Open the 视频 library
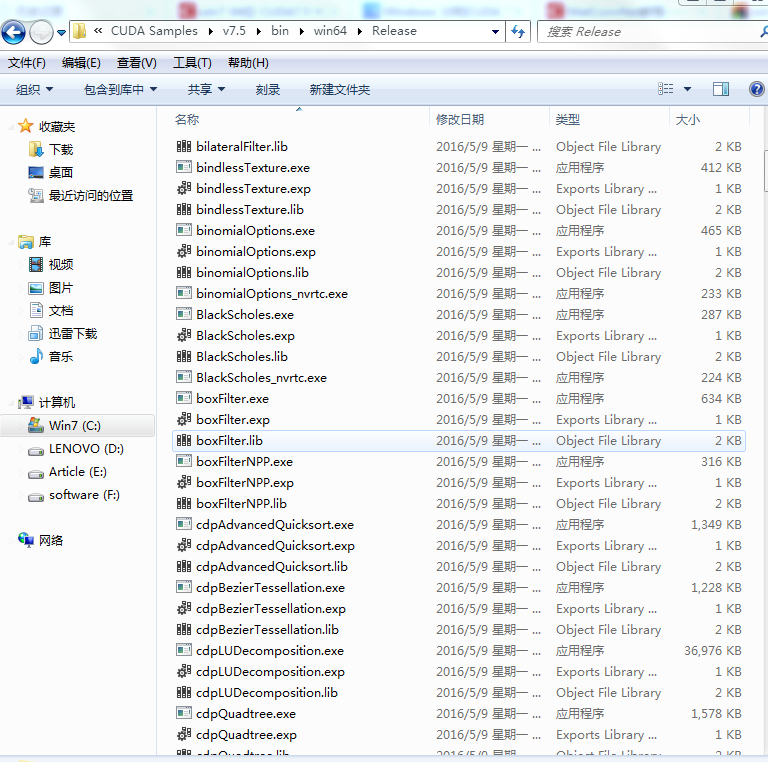Image resolution: width=768 pixels, height=762 pixels. [x=61, y=264]
